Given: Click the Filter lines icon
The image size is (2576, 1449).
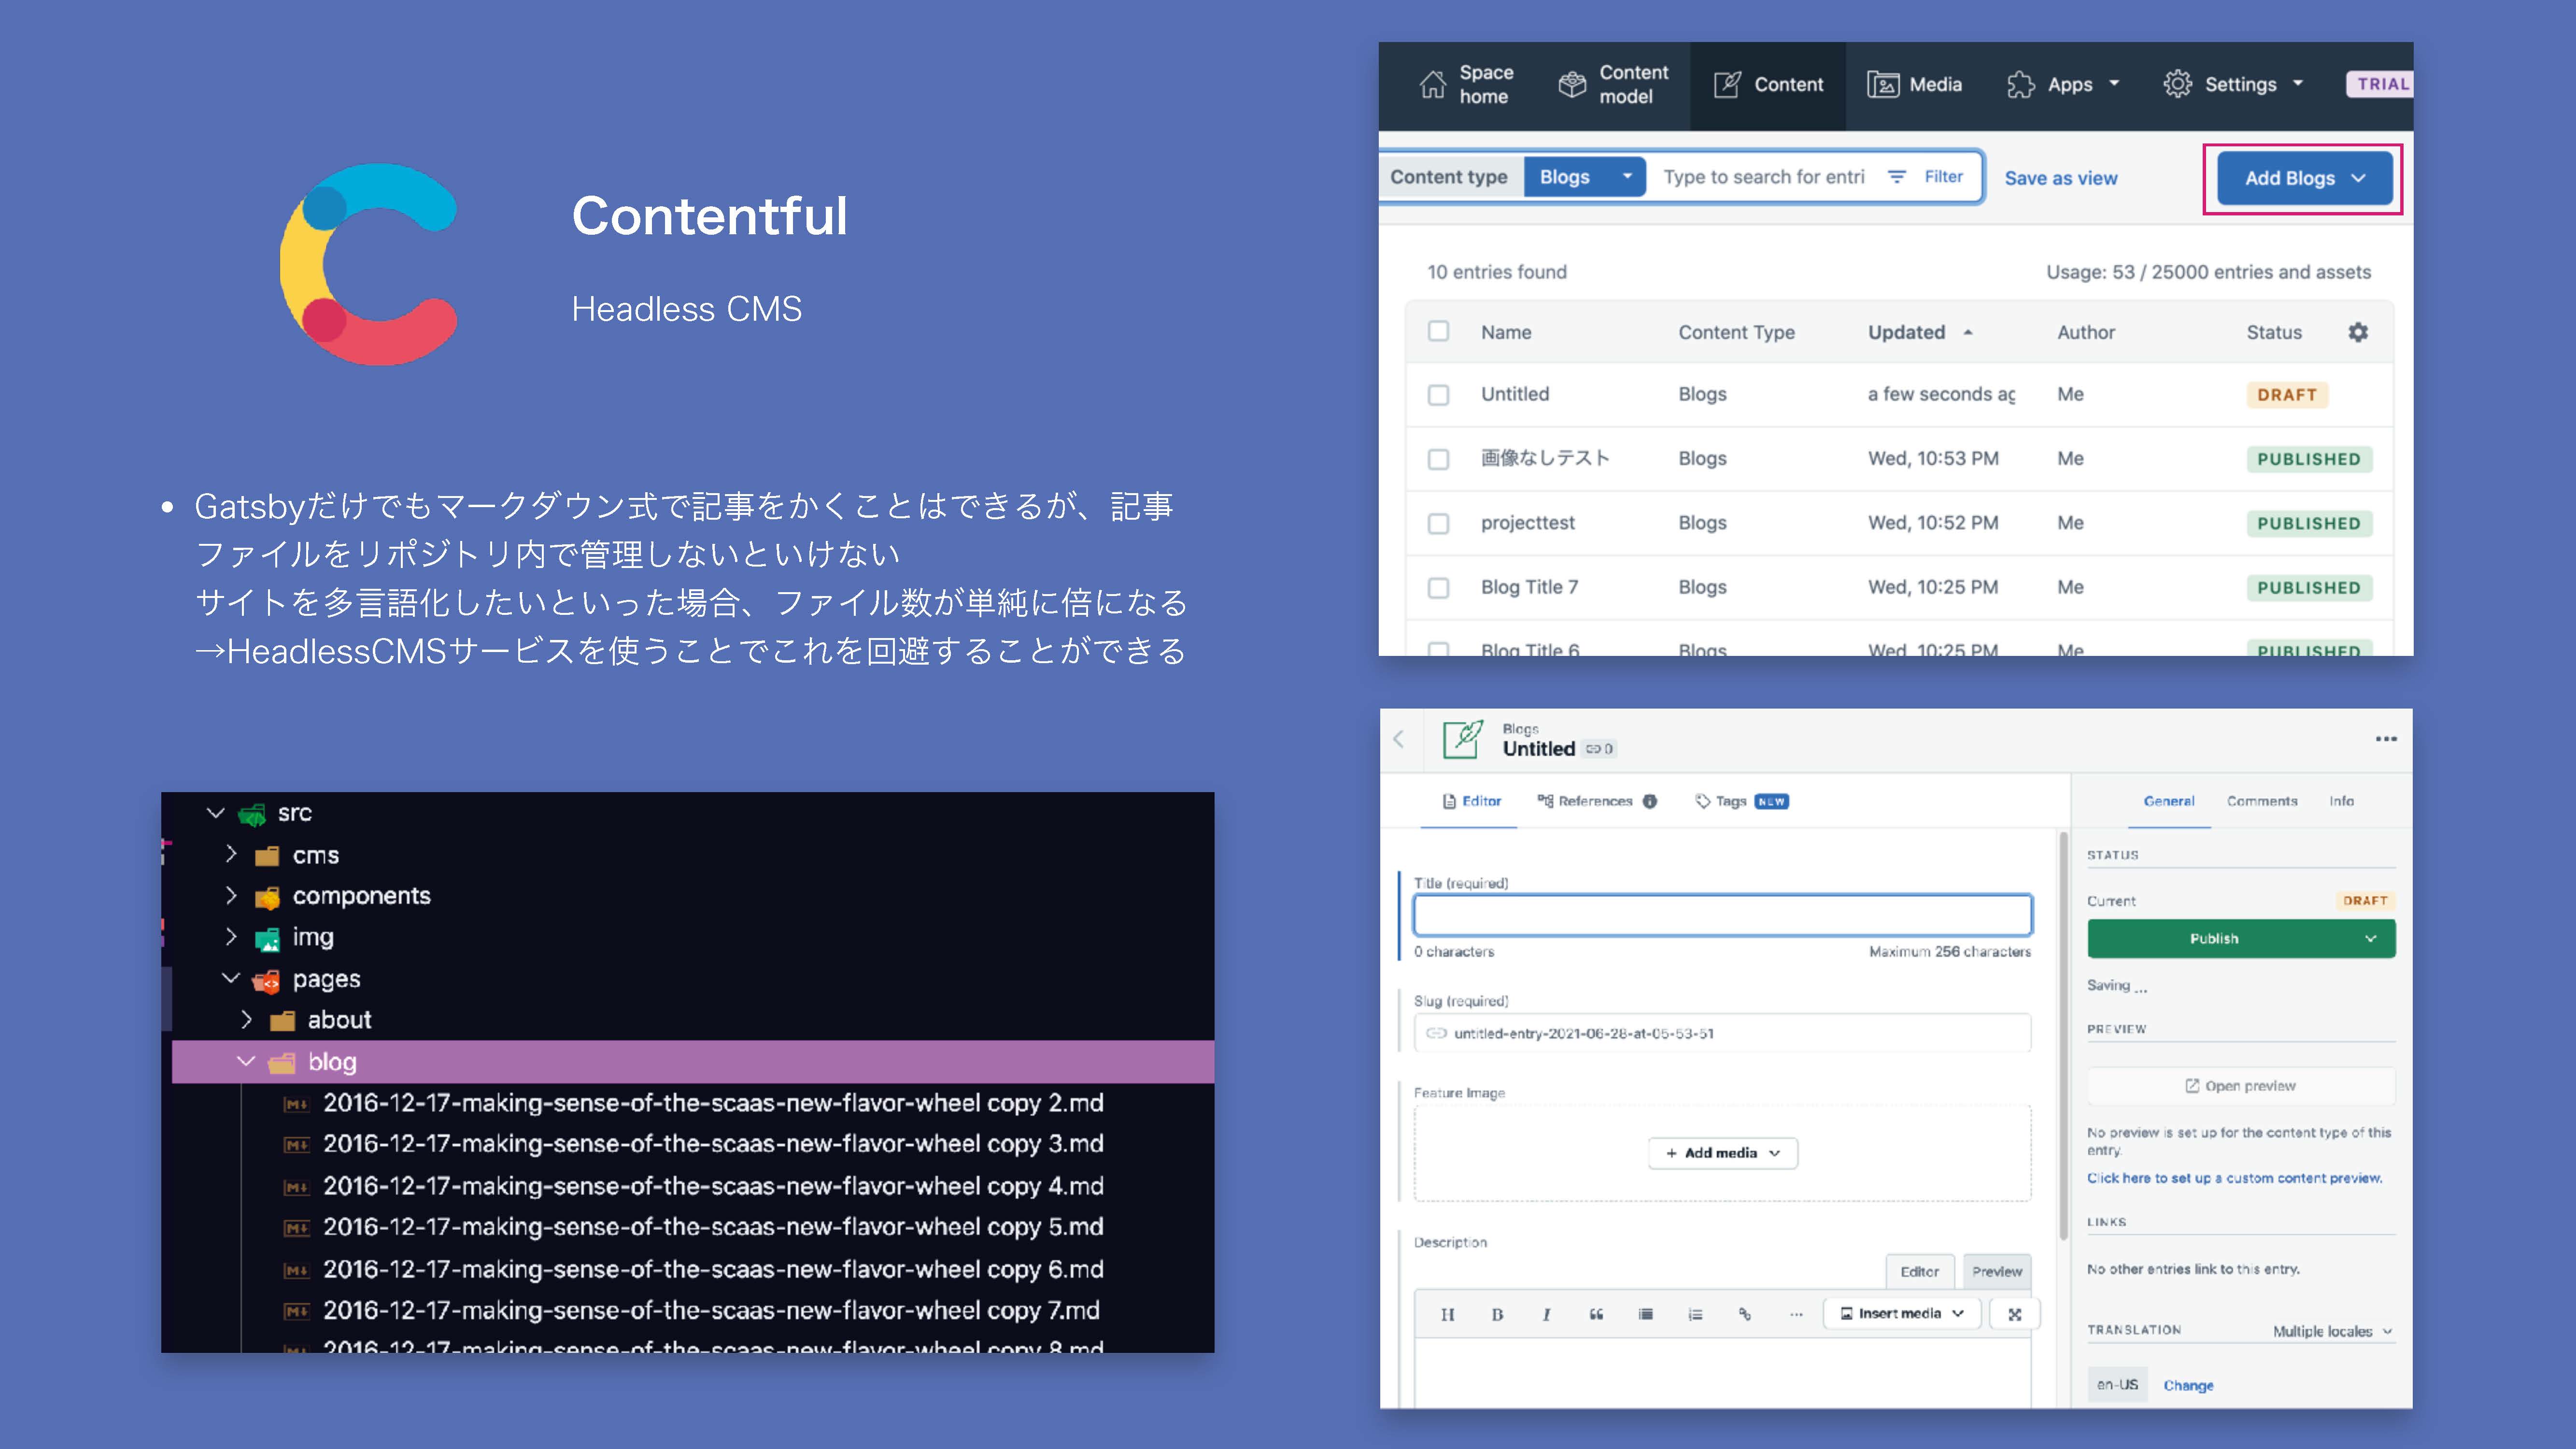Looking at the screenshot, I should pyautogui.click(x=1896, y=177).
